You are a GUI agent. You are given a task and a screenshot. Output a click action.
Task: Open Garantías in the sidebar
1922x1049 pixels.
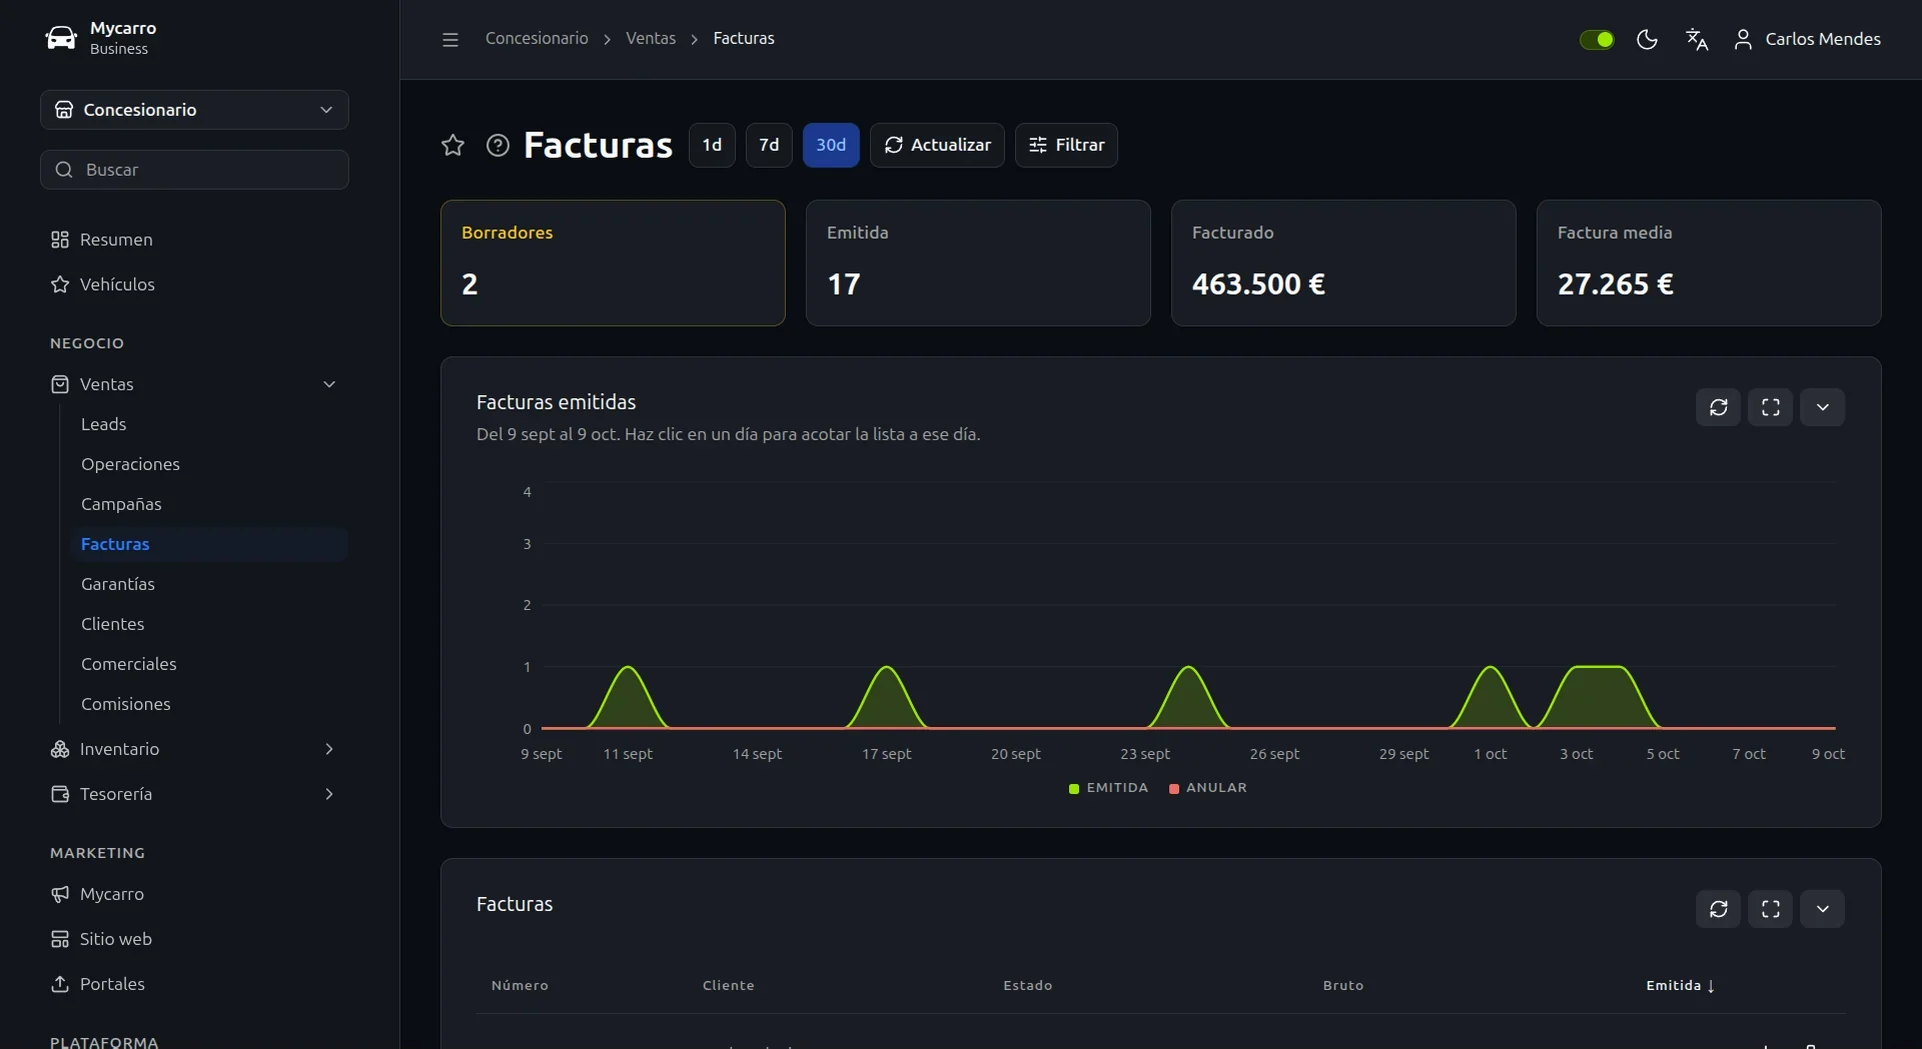tap(118, 584)
